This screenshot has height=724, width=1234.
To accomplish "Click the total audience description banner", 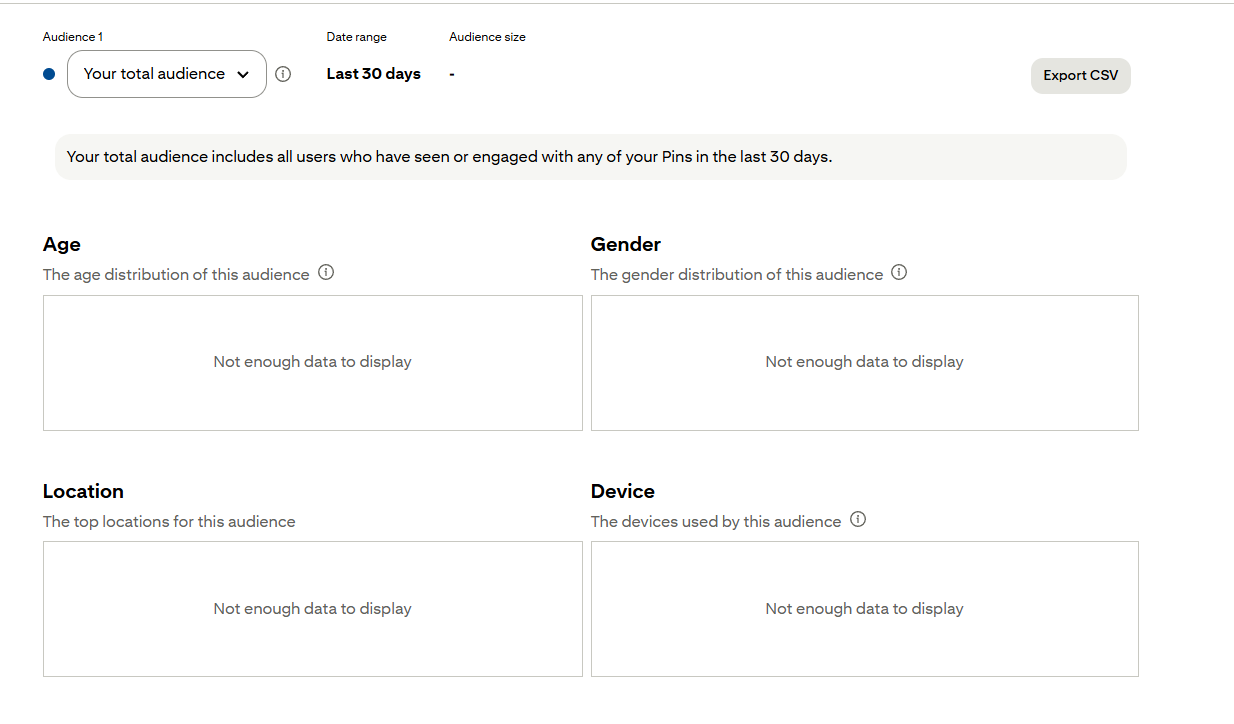I will 590,157.
